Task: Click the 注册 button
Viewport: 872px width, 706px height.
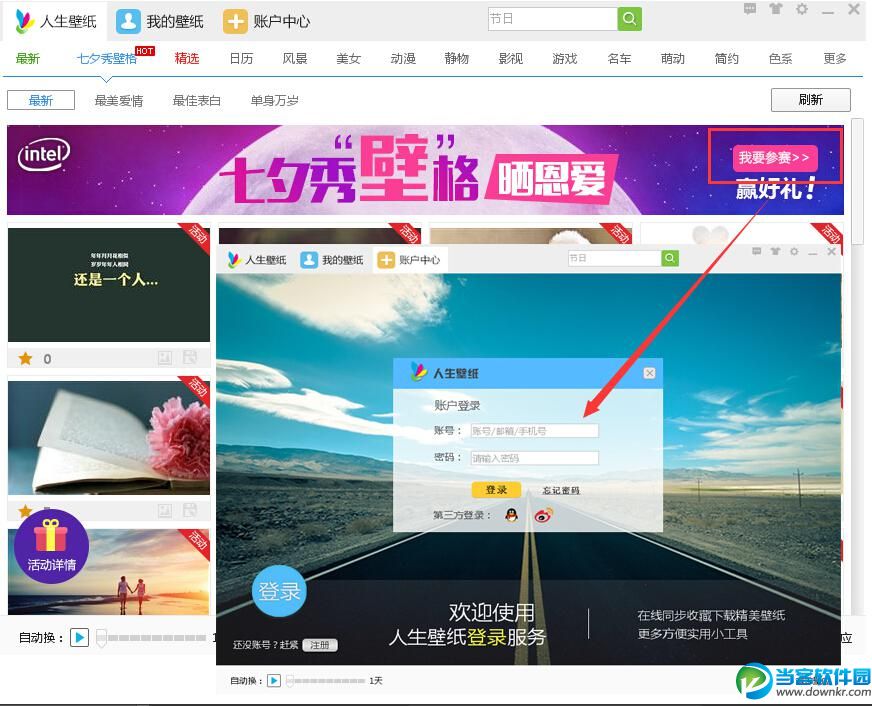Action: point(320,645)
